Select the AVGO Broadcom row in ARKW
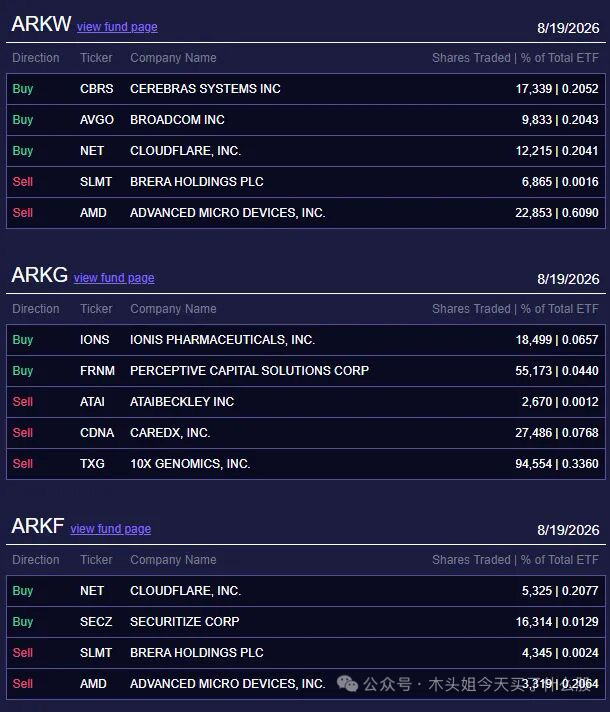 coord(306,120)
